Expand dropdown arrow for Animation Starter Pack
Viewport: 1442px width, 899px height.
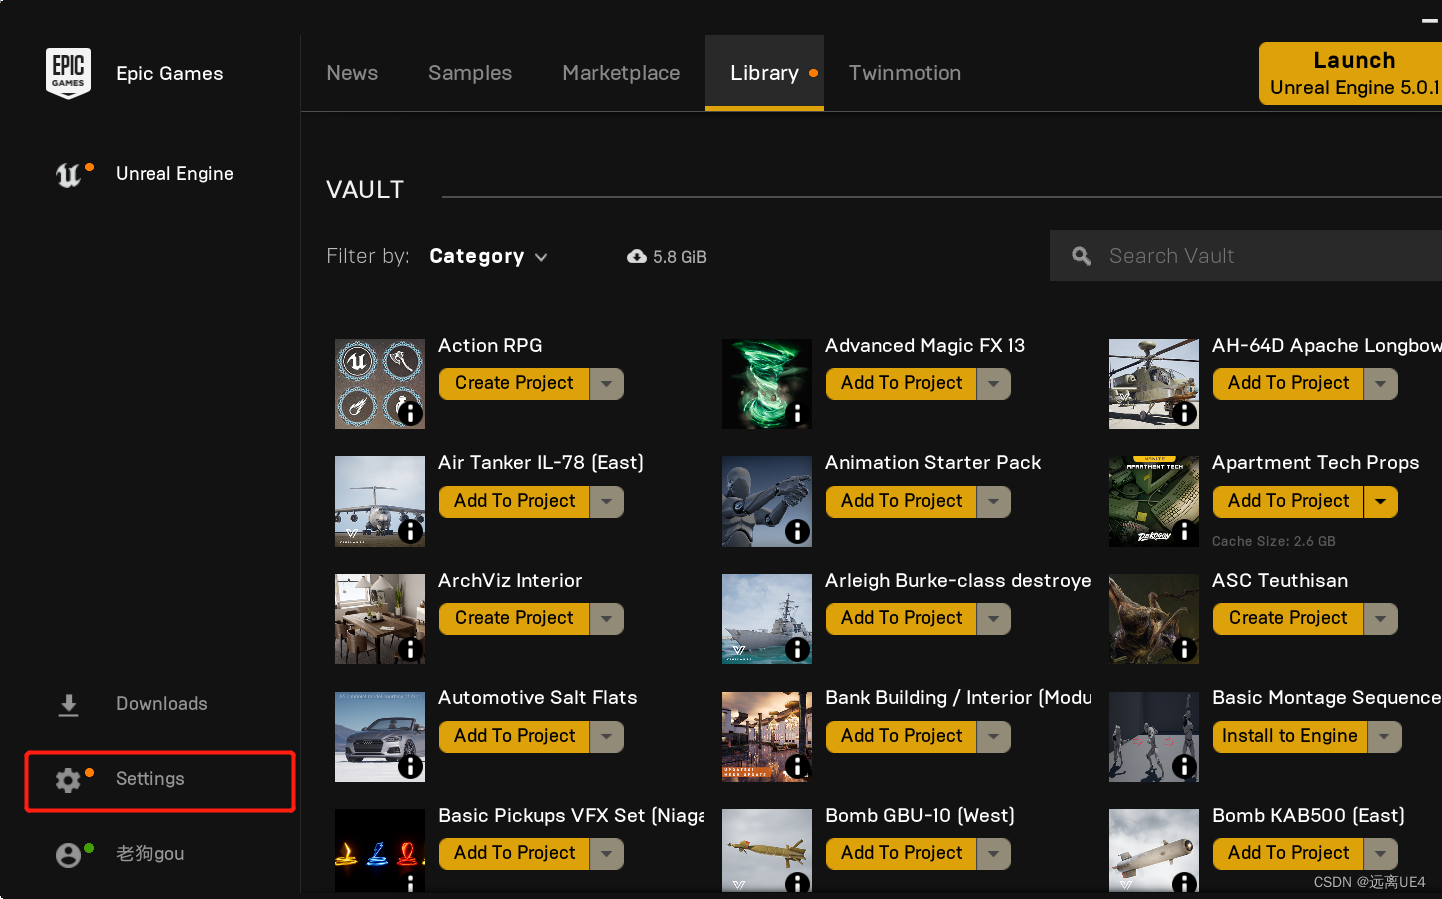click(x=993, y=502)
